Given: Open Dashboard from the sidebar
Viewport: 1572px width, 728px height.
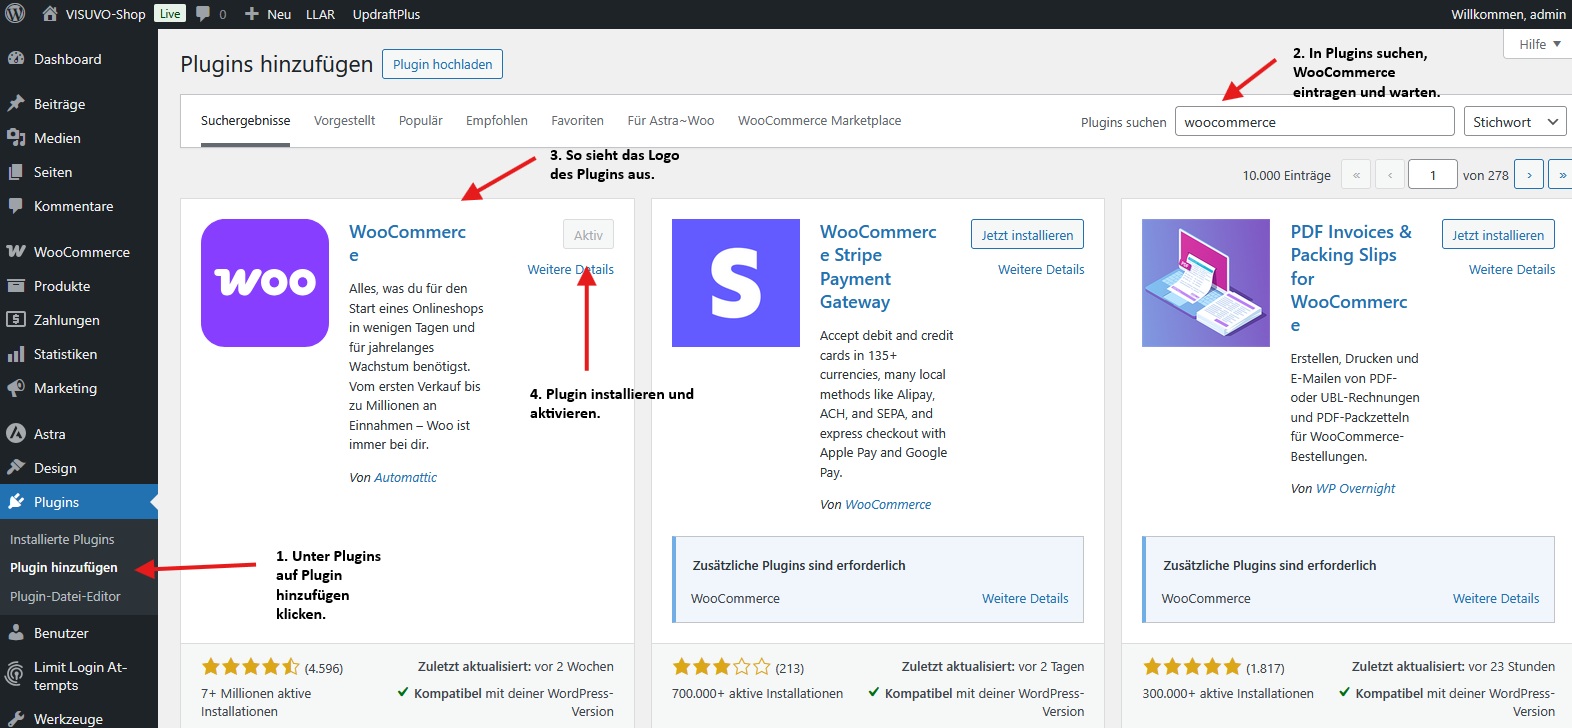Looking at the screenshot, I should (x=67, y=59).
